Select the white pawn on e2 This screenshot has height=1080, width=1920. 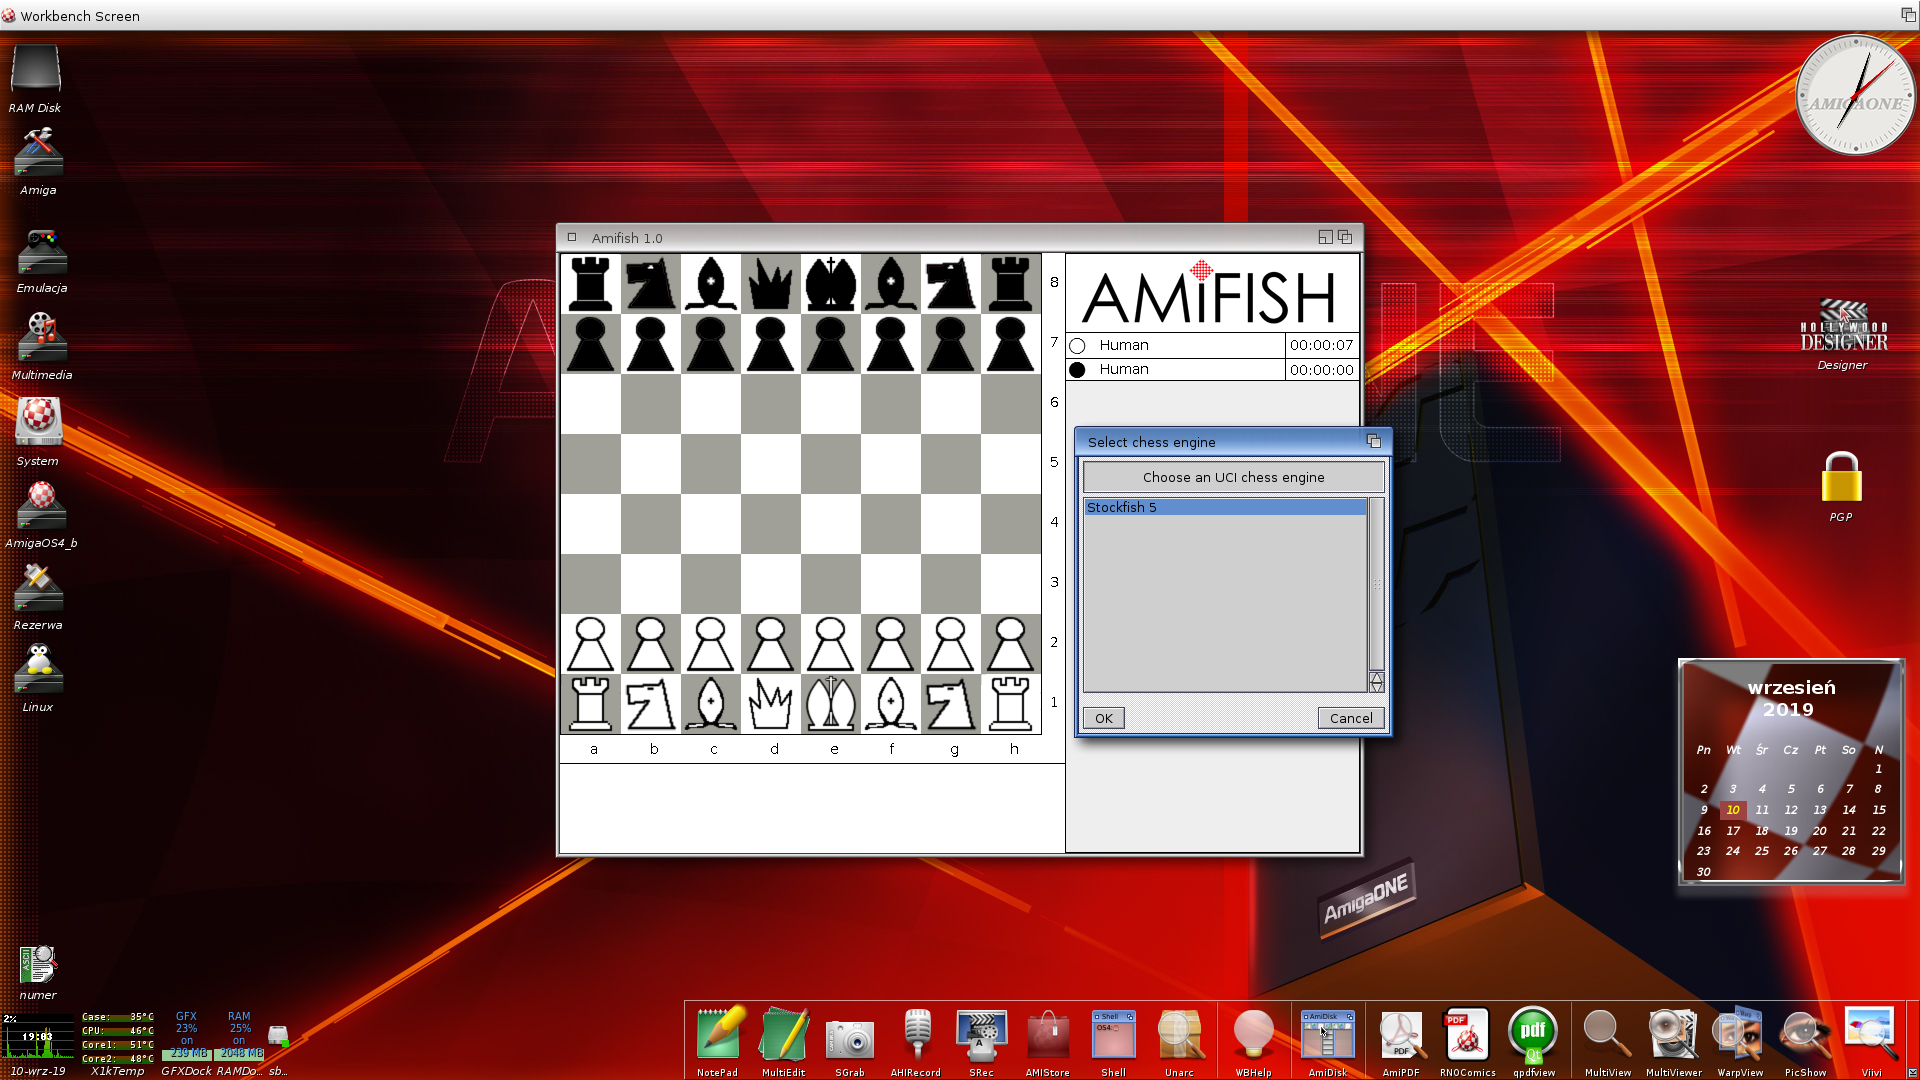coord(831,643)
